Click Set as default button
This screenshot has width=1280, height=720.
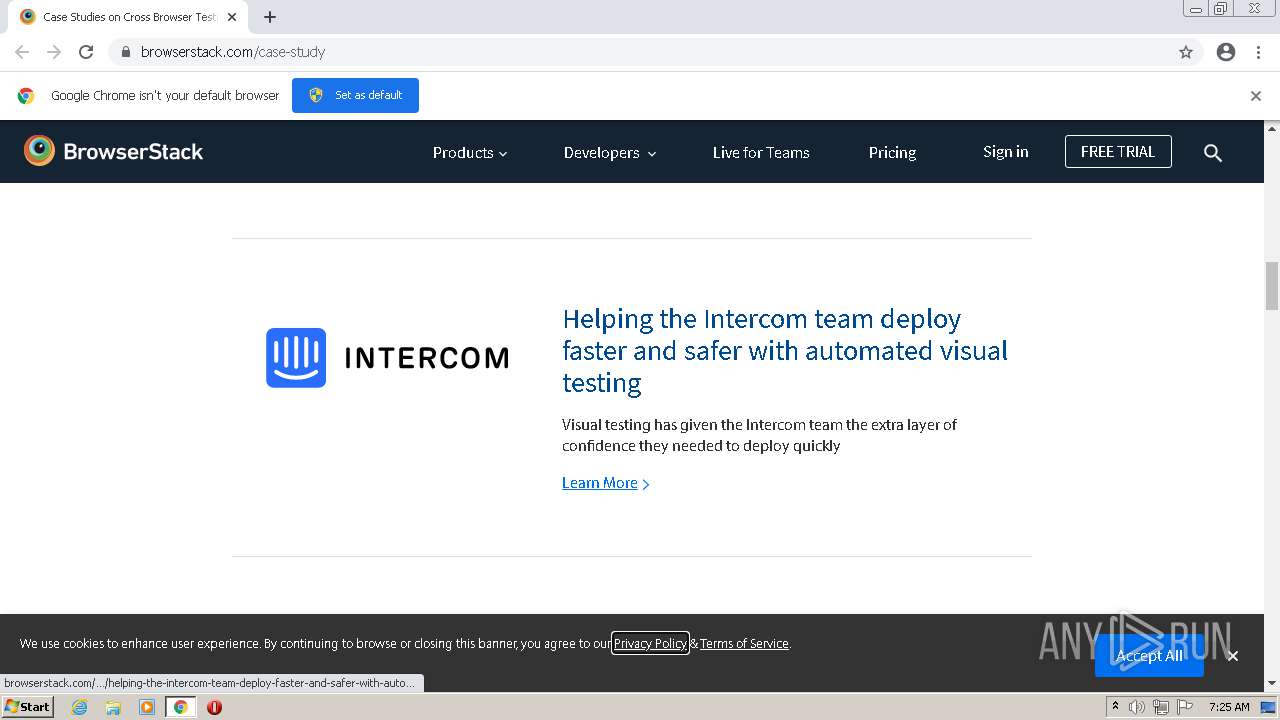[355, 96]
